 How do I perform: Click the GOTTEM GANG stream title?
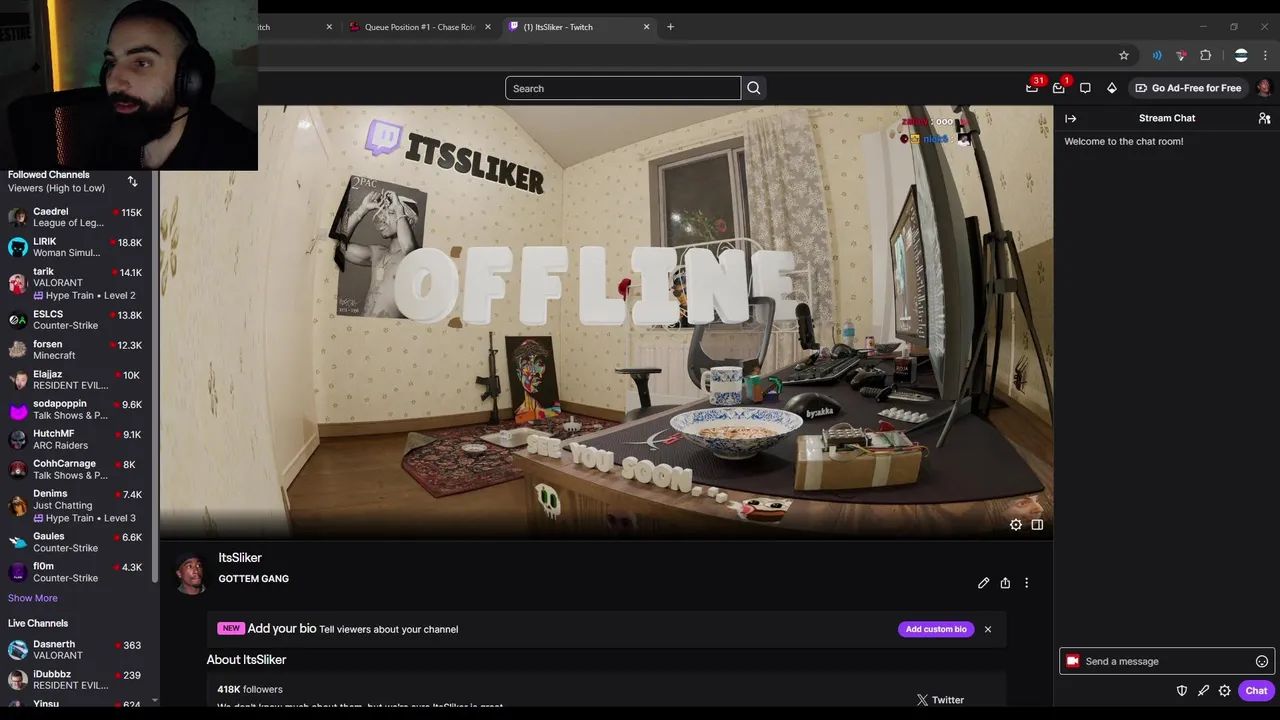click(x=254, y=579)
